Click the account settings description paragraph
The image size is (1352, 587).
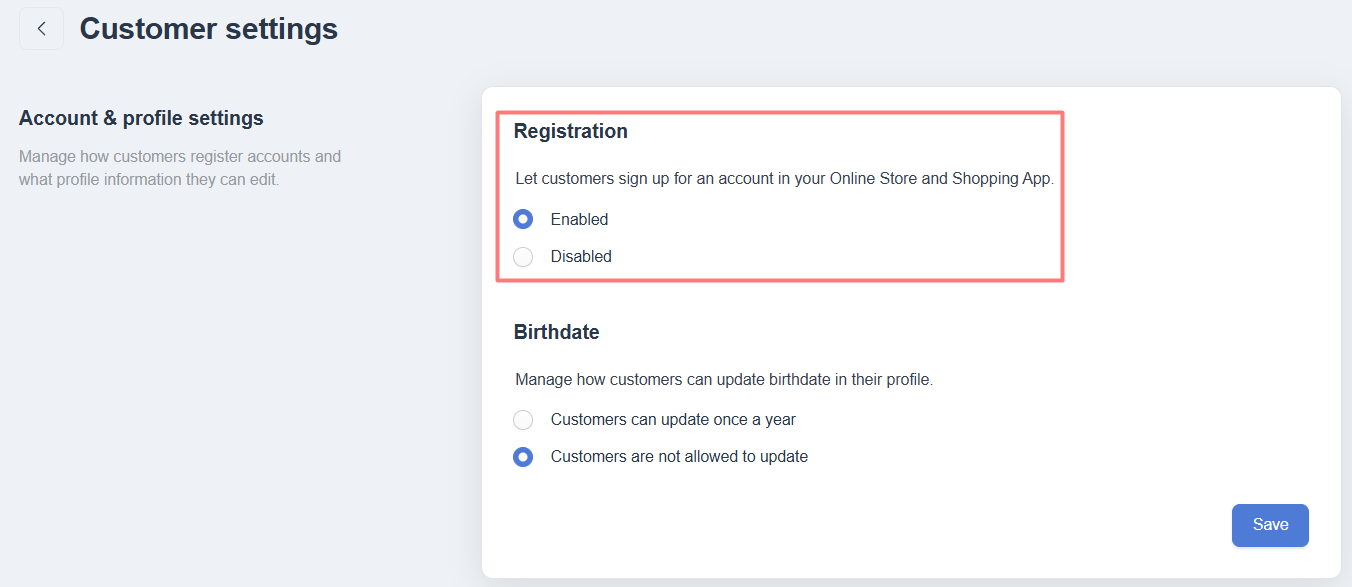click(180, 169)
